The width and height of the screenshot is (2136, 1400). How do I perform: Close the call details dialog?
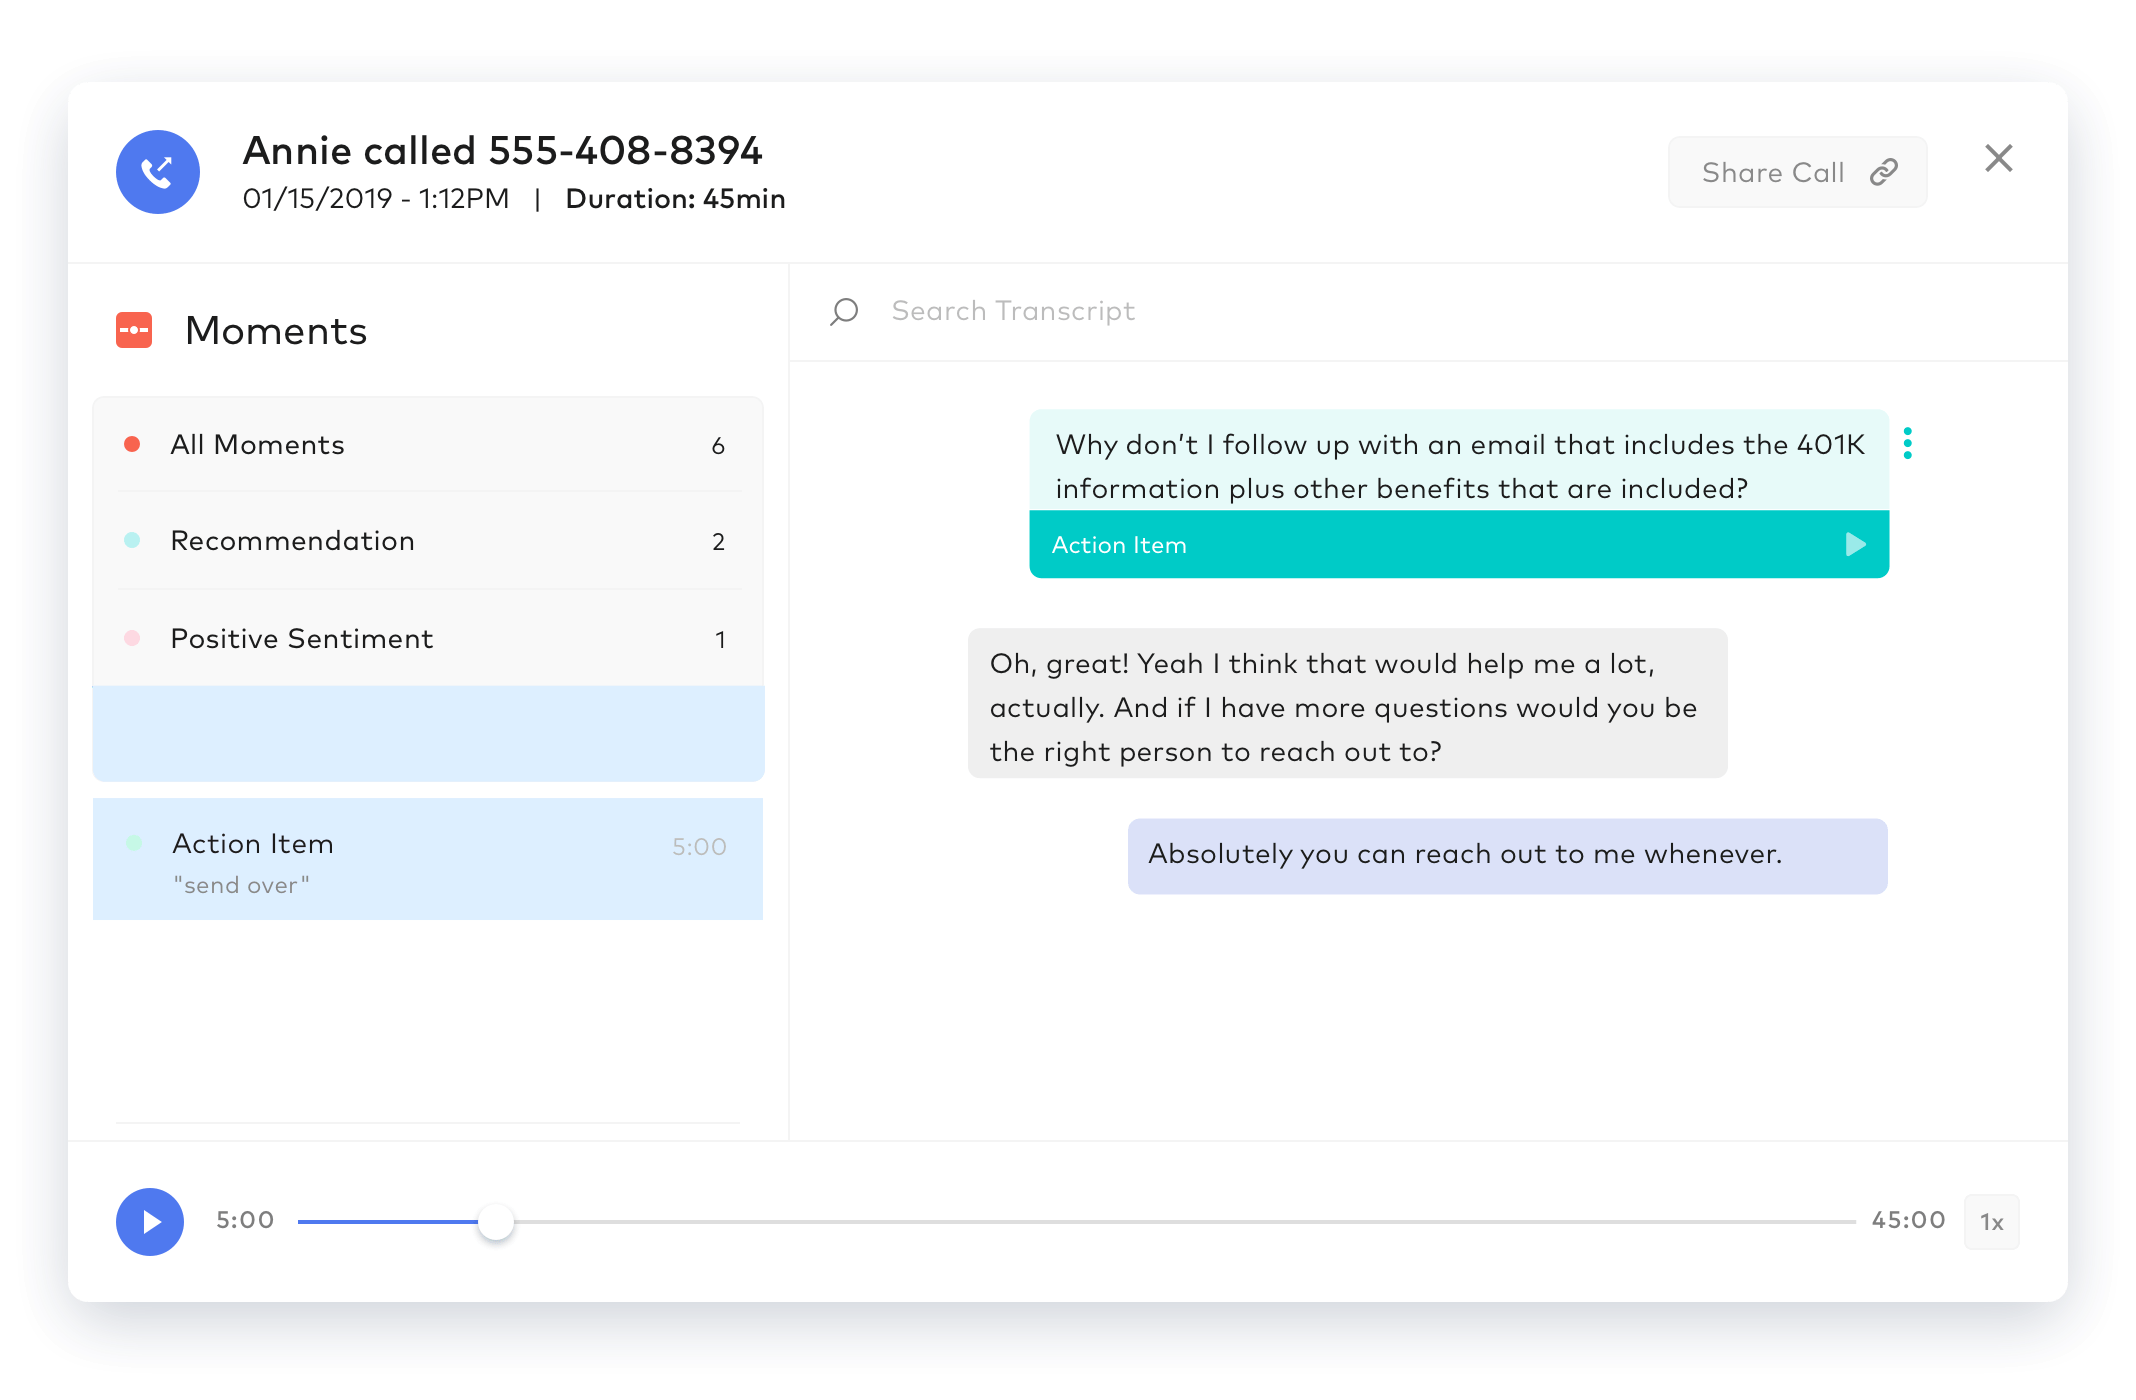pyautogui.click(x=1998, y=158)
